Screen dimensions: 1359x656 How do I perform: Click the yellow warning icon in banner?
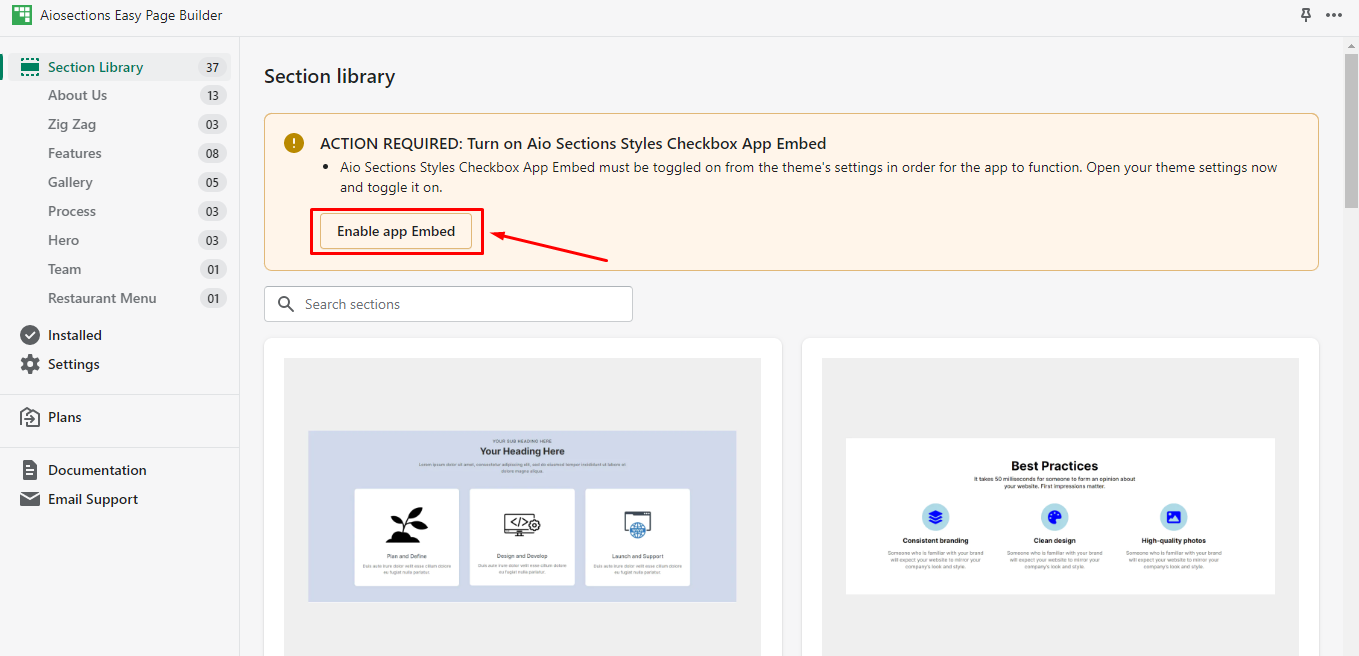(294, 143)
